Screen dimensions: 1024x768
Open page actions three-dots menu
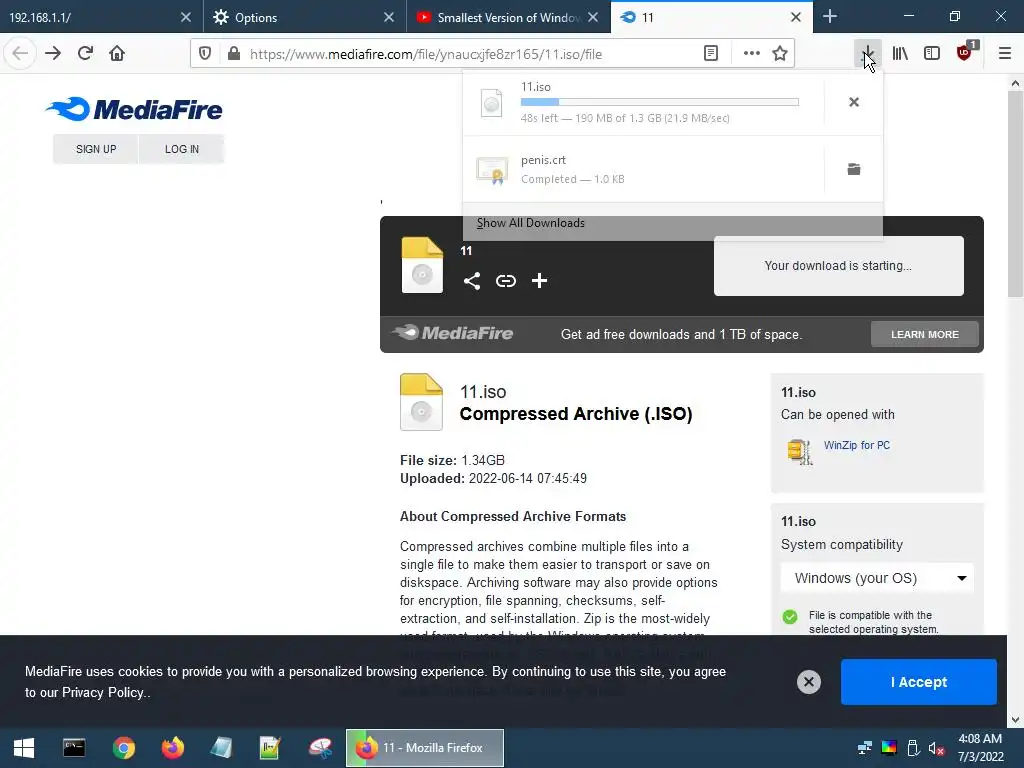click(x=752, y=54)
